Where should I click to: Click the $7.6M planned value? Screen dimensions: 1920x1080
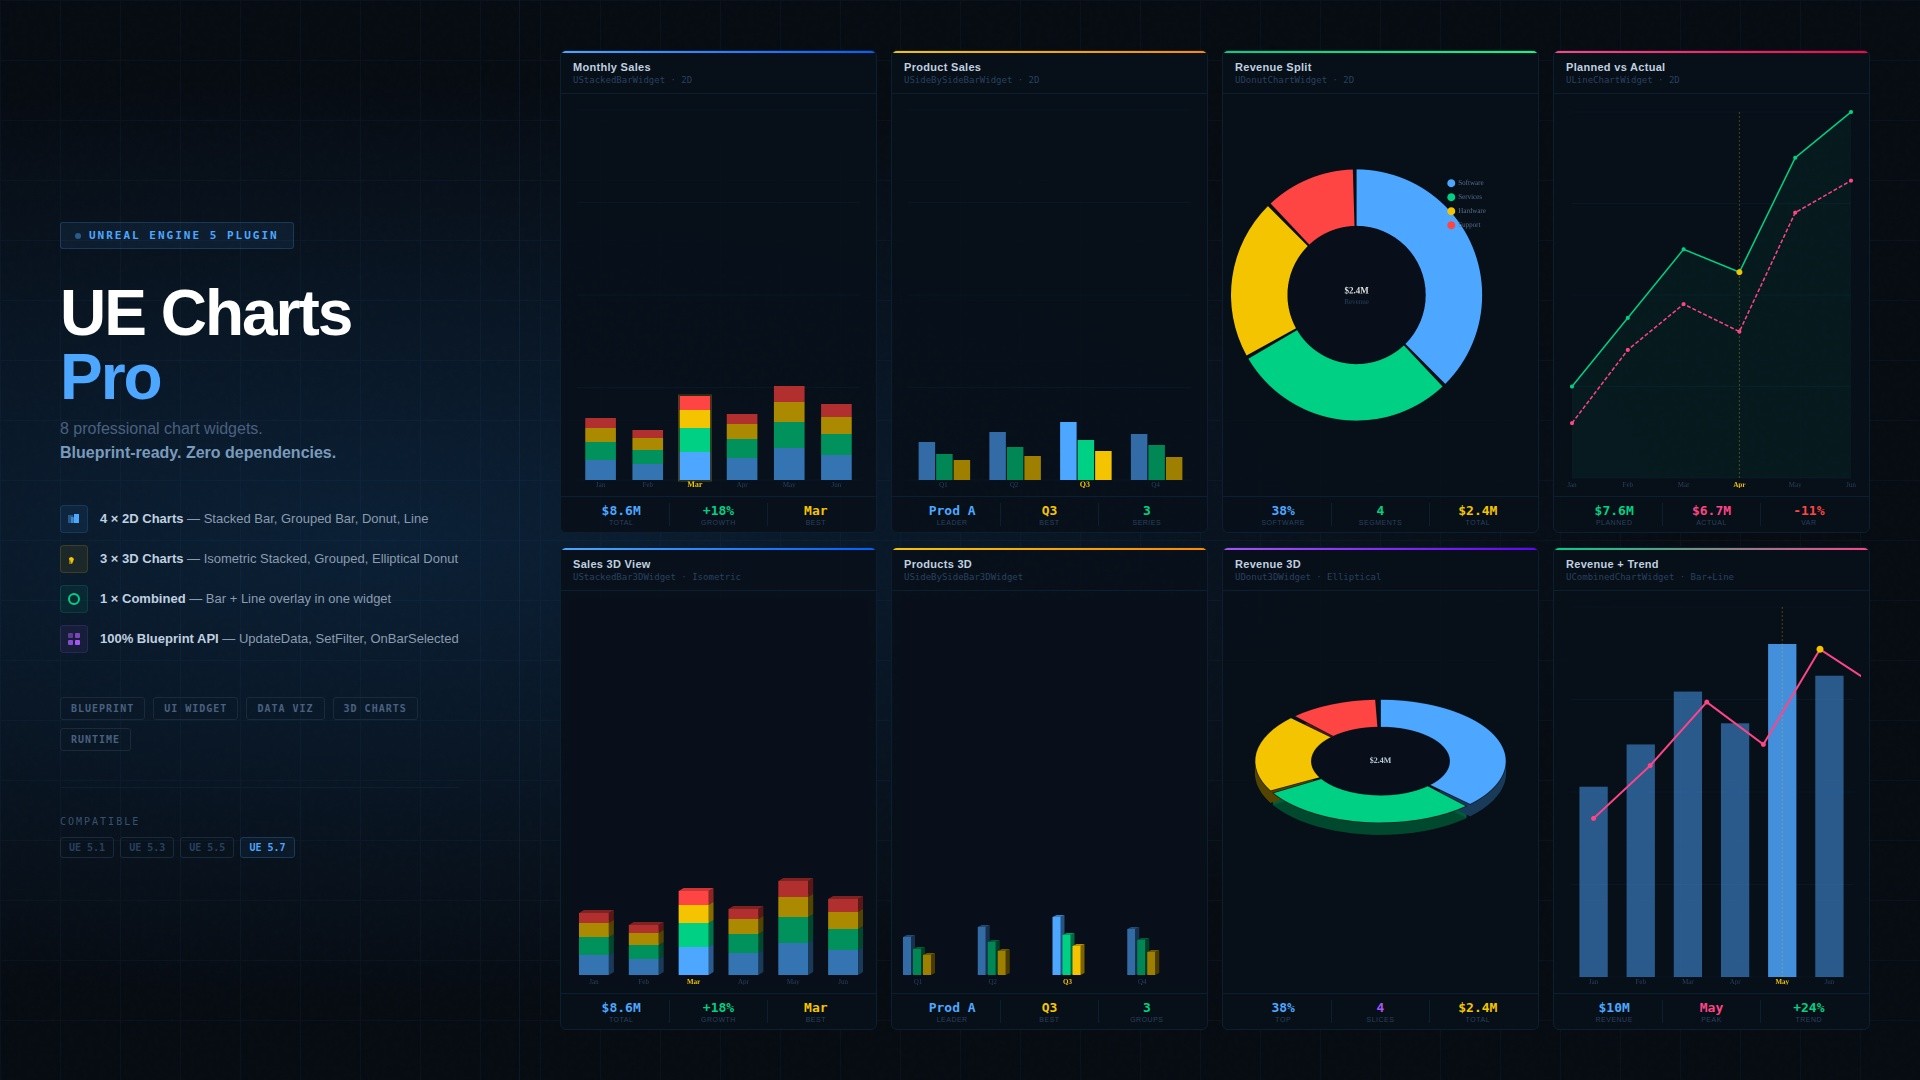point(1614,511)
